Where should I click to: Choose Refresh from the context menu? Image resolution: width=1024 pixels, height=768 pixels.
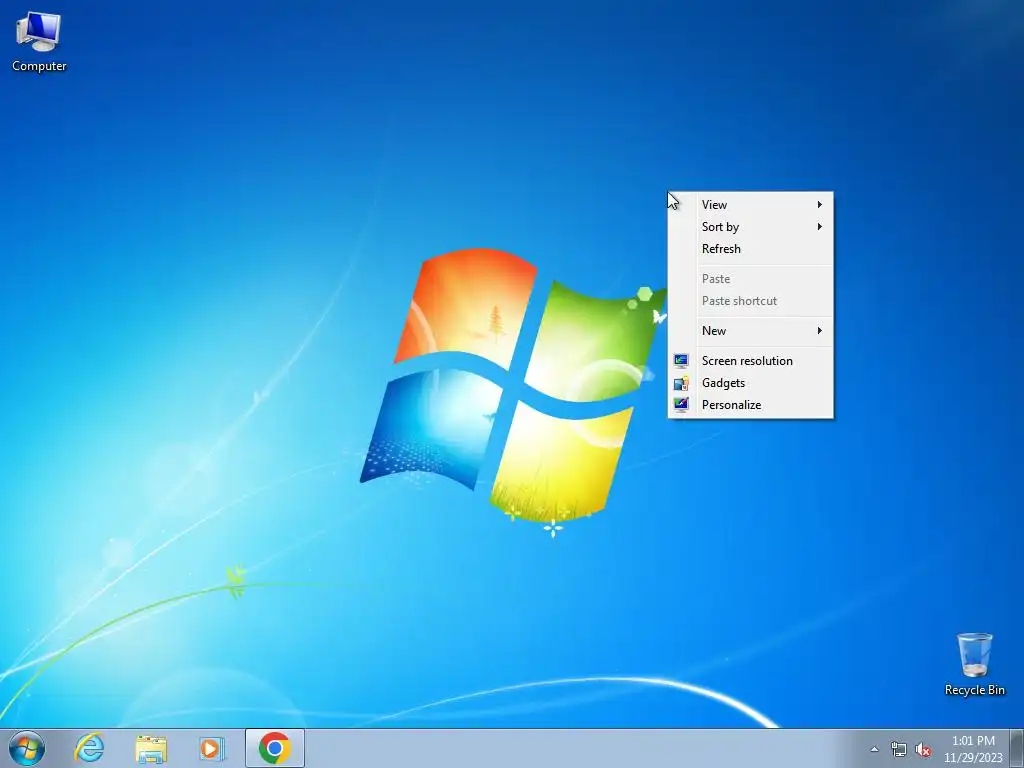coord(750,249)
